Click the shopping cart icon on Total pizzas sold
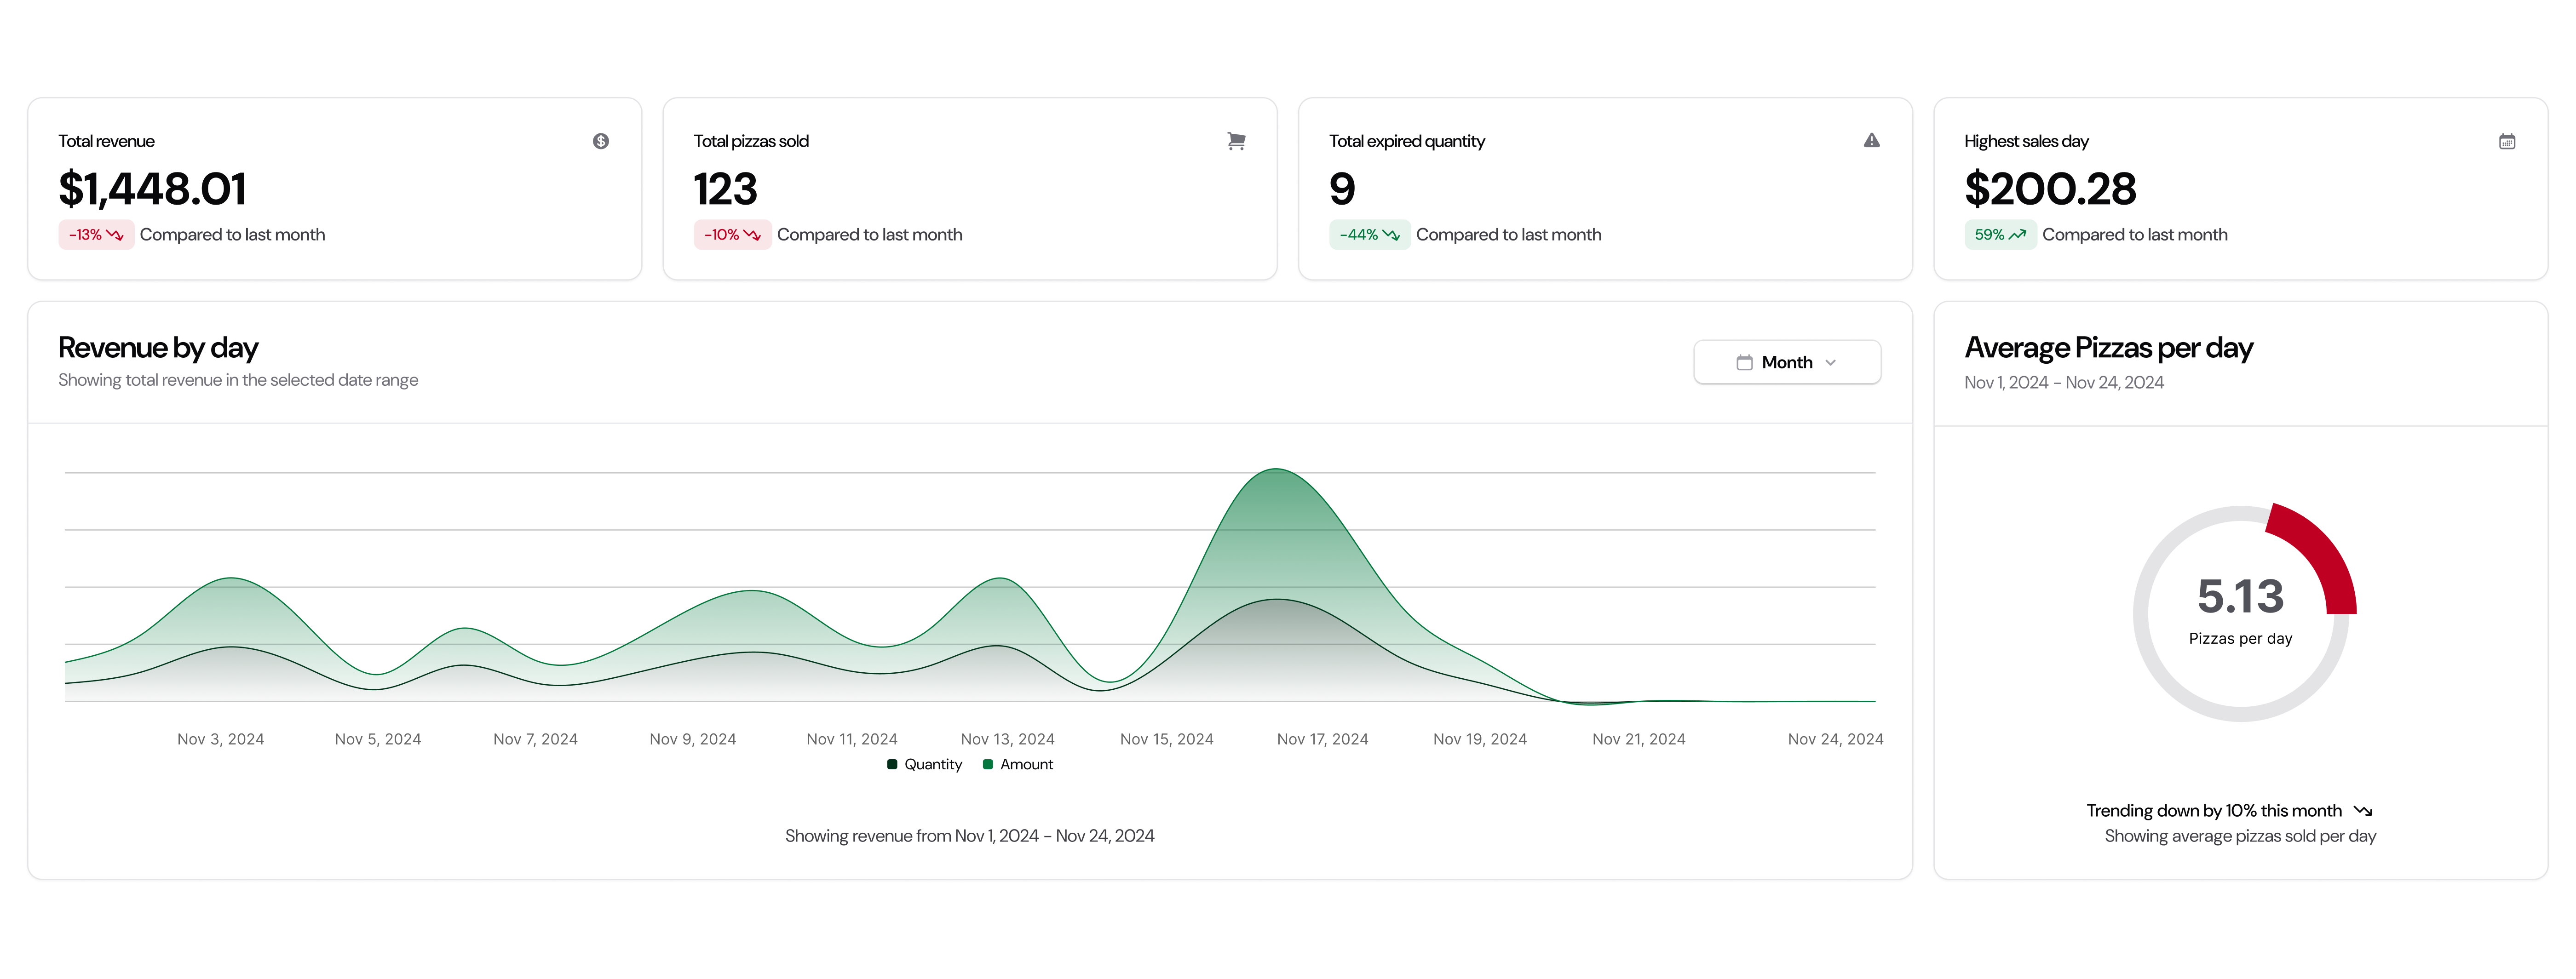2576x979 pixels. click(1236, 141)
